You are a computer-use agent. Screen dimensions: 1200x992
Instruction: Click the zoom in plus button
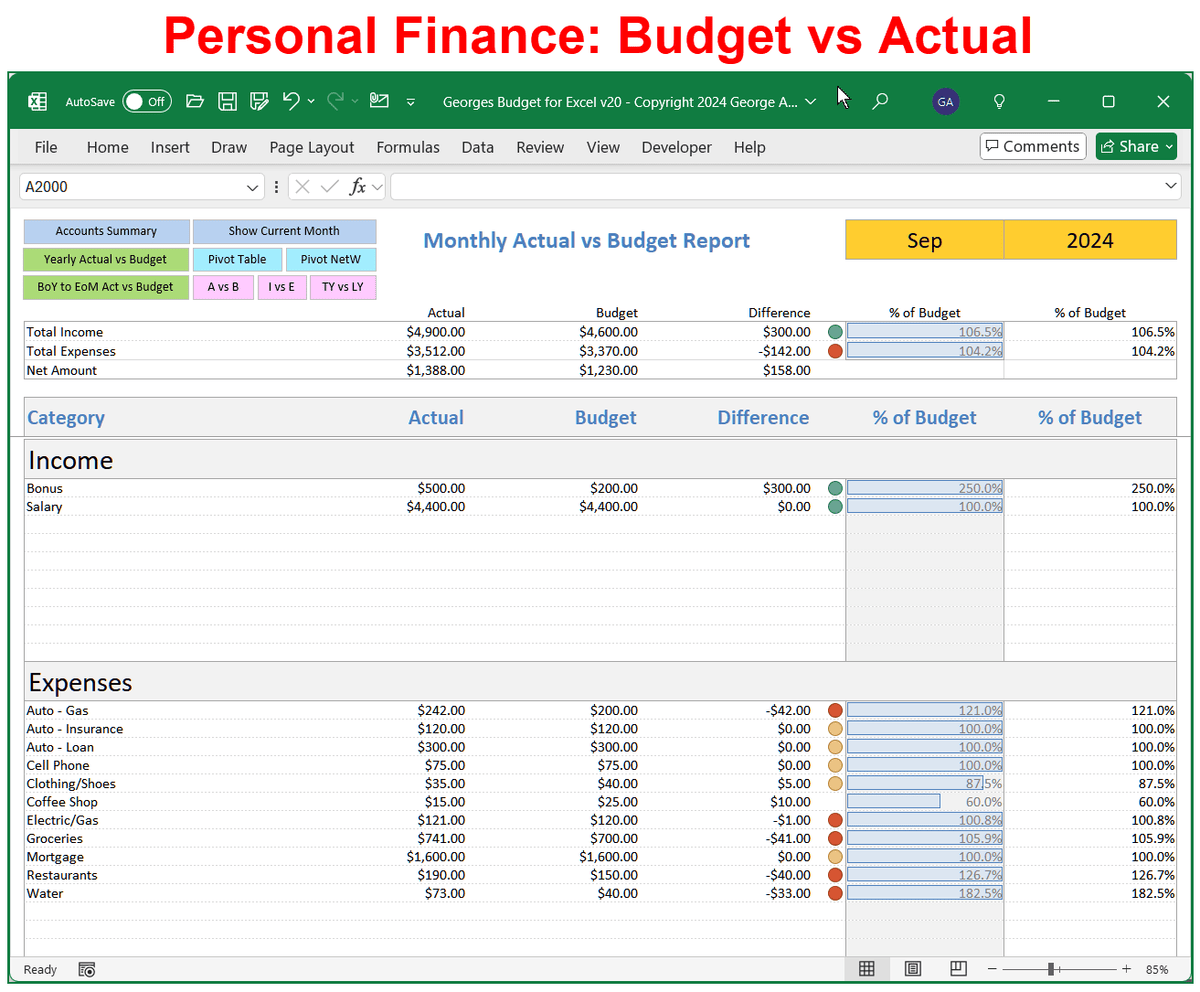(x=1126, y=969)
